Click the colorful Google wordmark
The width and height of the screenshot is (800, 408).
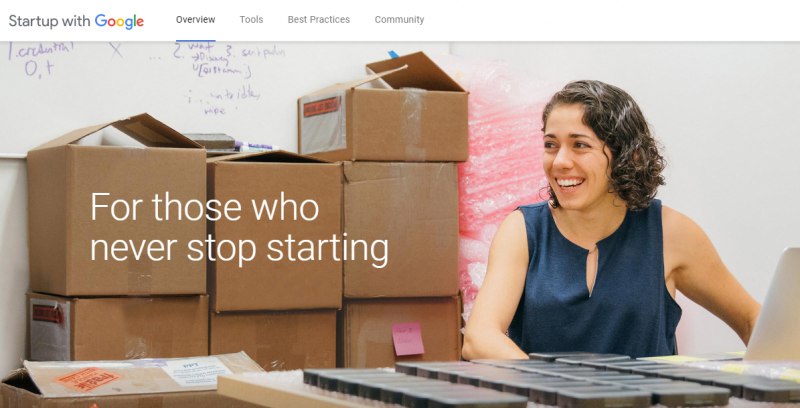click(x=119, y=21)
